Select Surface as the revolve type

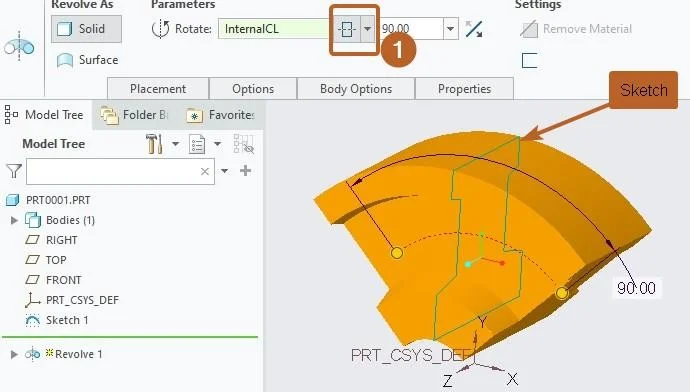pos(88,60)
